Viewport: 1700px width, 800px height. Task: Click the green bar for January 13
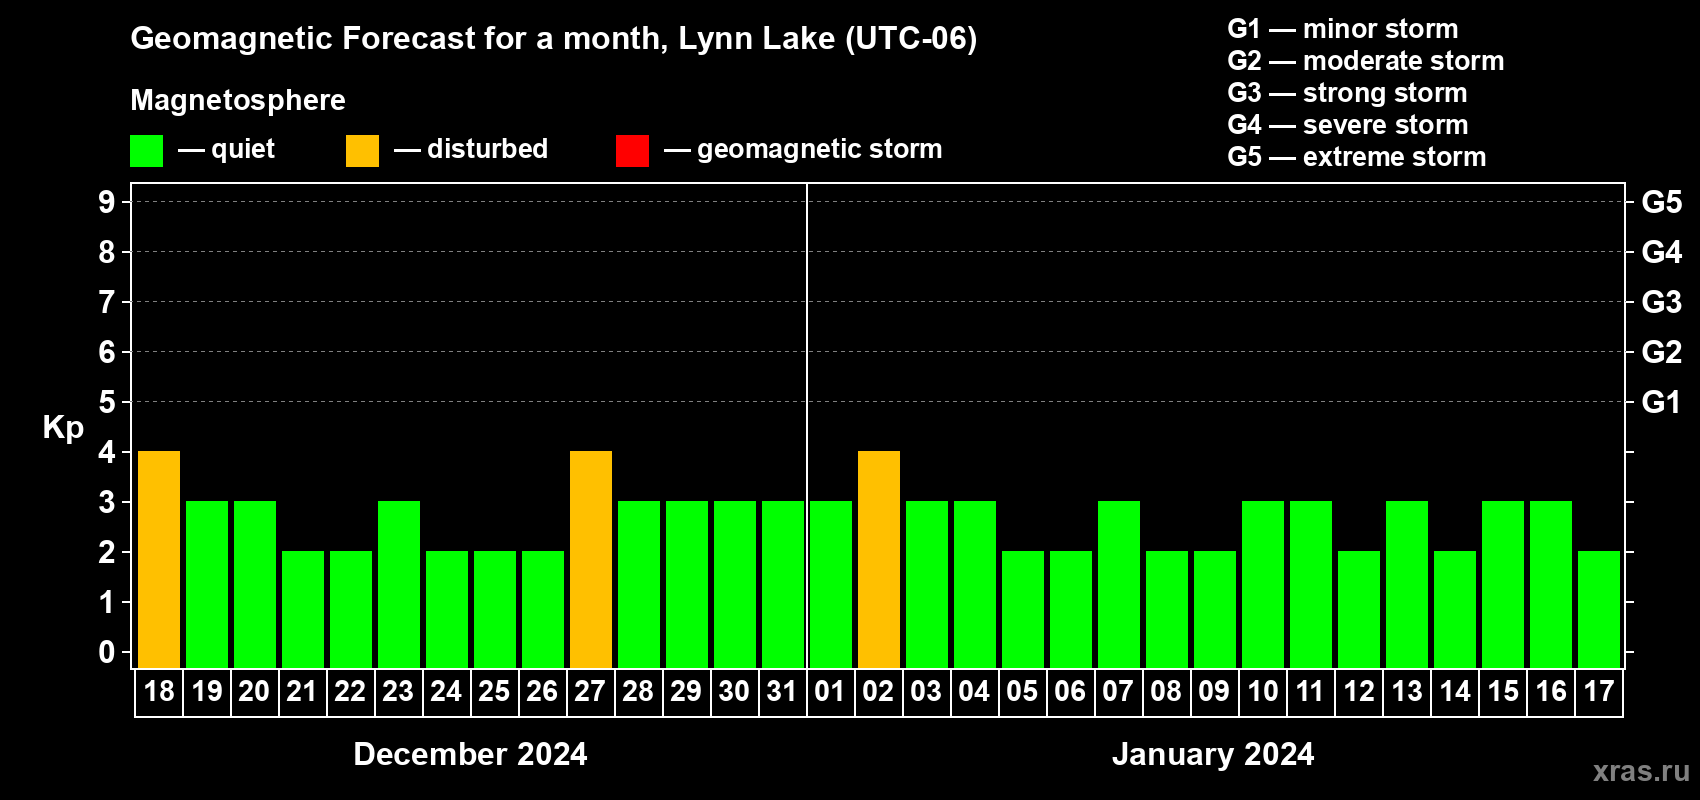coord(1407,585)
